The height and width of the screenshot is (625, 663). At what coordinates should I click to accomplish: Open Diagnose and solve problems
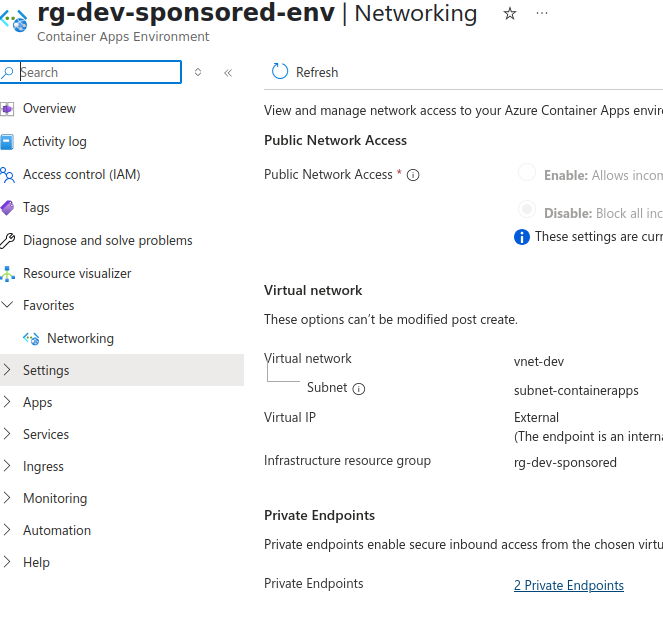pyautogui.click(x=107, y=241)
